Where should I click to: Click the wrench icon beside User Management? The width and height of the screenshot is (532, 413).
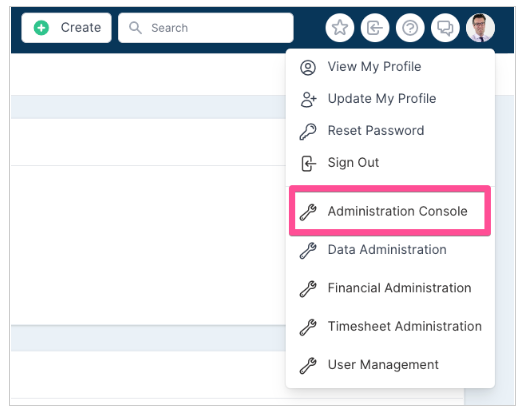pos(308,365)
